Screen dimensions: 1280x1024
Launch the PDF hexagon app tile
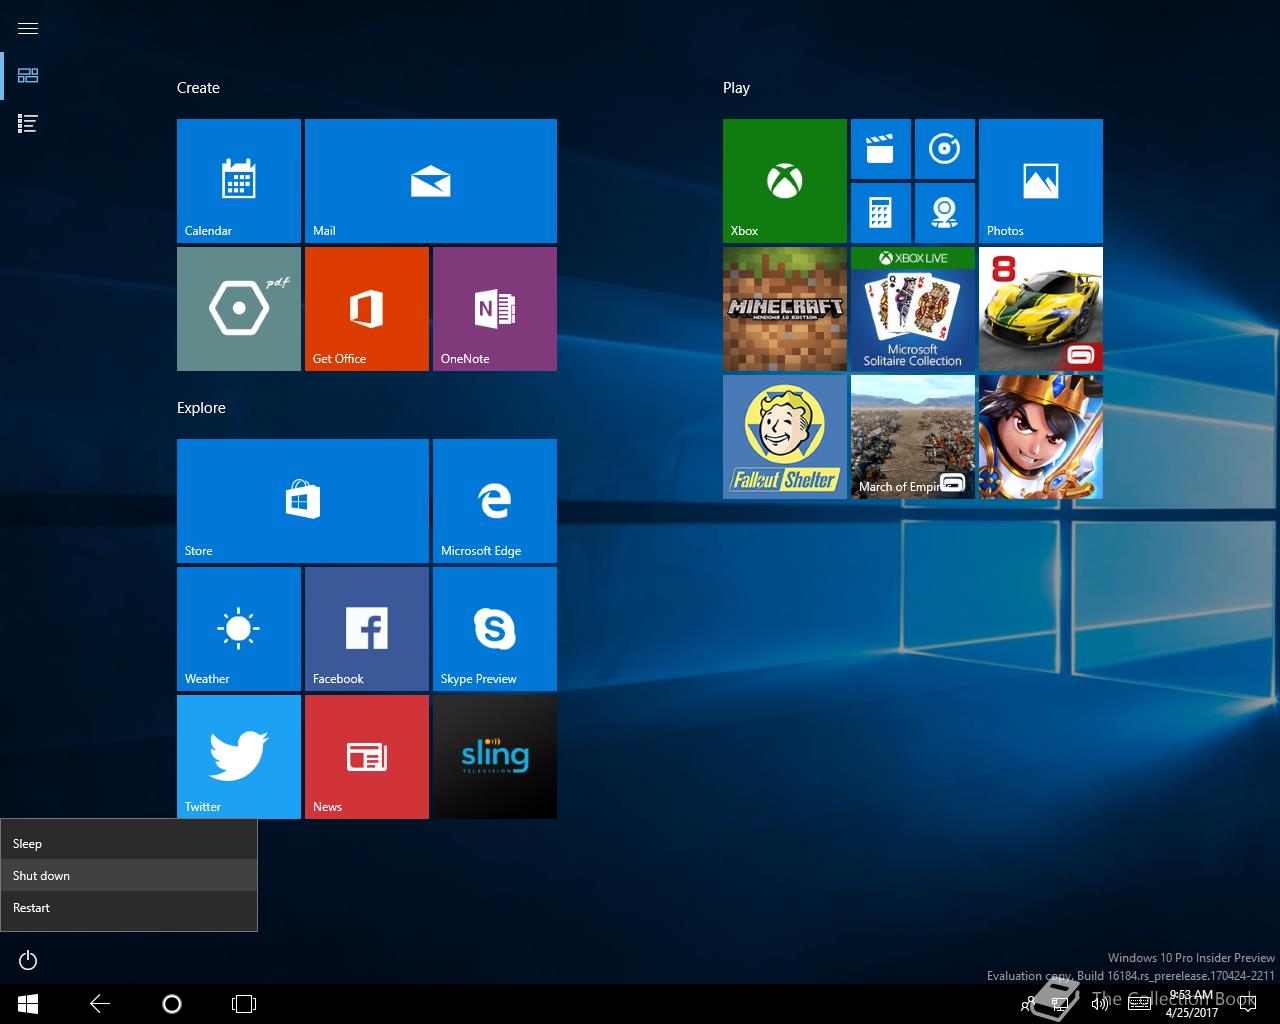[x=239, y=309]
